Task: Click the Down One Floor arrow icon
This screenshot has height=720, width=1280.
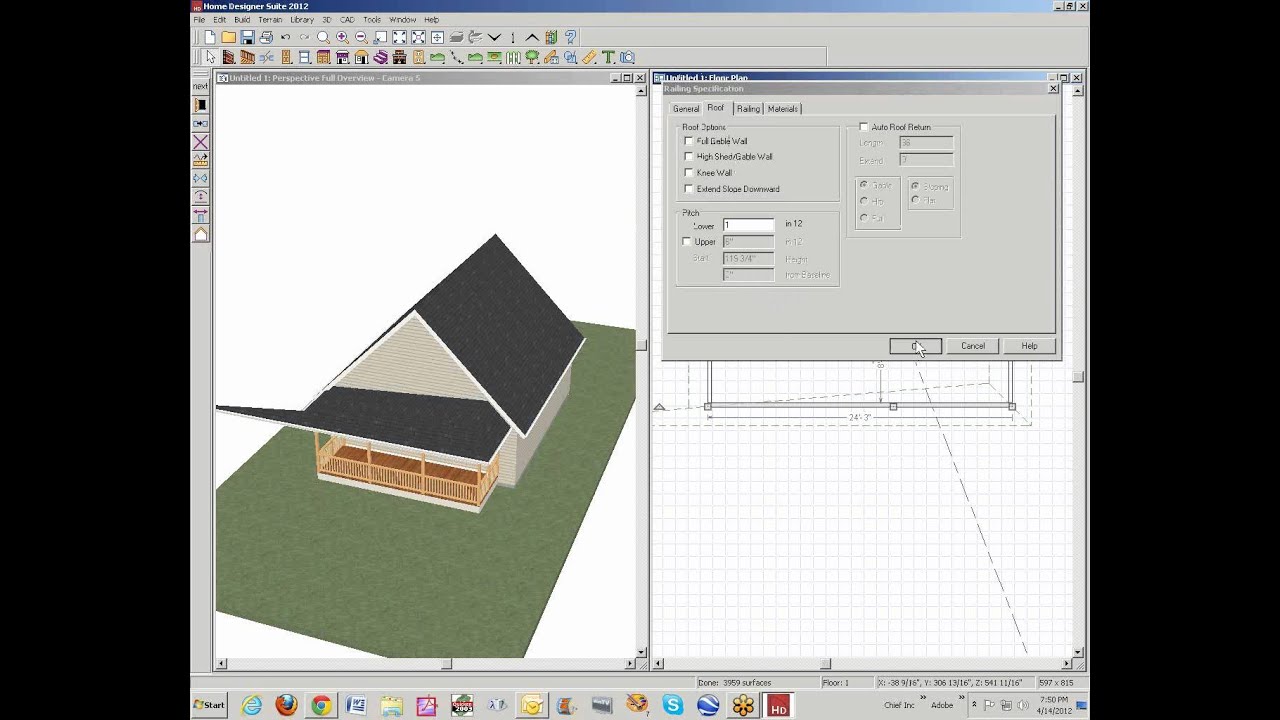Action: (x=494, y=37)
